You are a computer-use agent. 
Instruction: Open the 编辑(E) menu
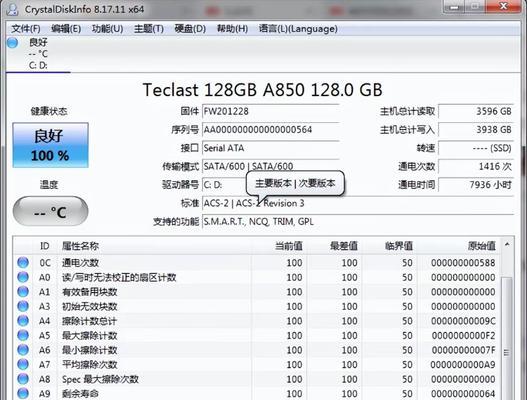click(66, 29)
